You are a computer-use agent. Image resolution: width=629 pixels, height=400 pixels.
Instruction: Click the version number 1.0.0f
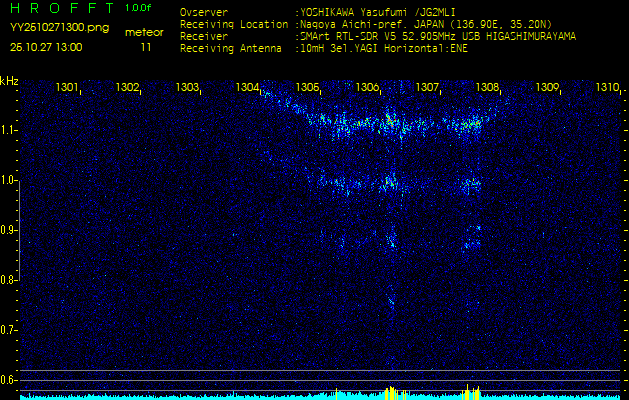click(x=139, y=8)
